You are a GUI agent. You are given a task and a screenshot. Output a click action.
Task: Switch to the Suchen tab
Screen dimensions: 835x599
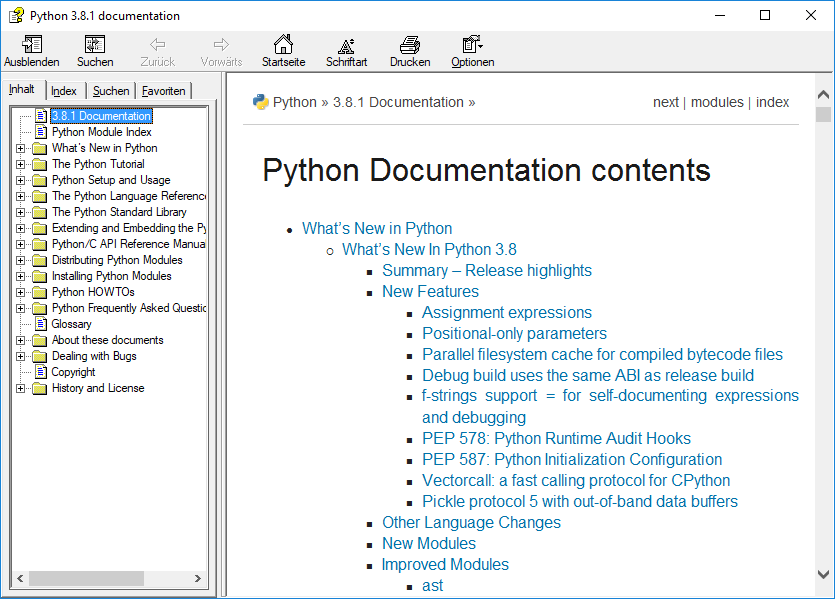(x=111, y=91)
